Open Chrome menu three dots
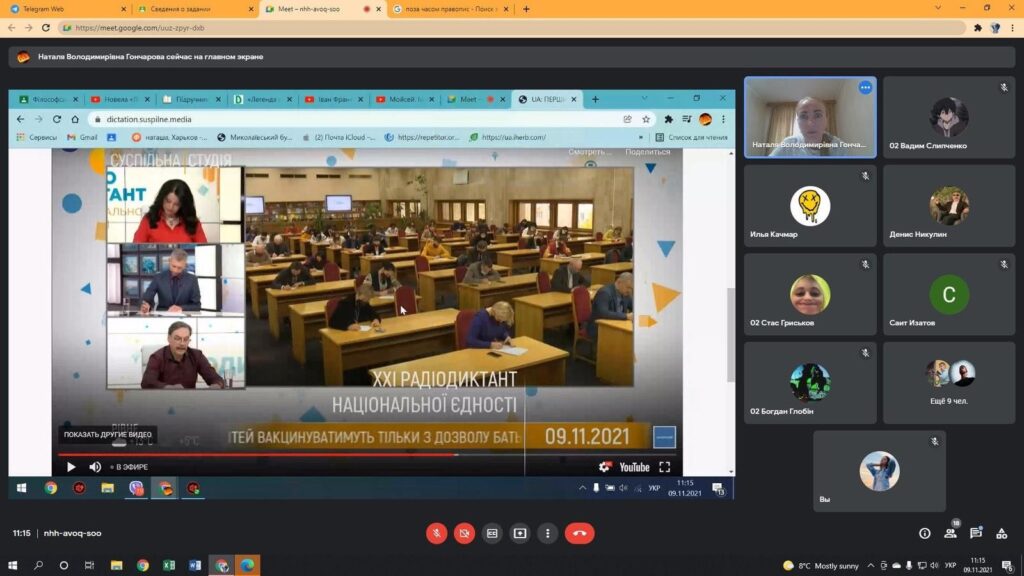Viewport: 1024px width, 576px height. coord(1013,28)
